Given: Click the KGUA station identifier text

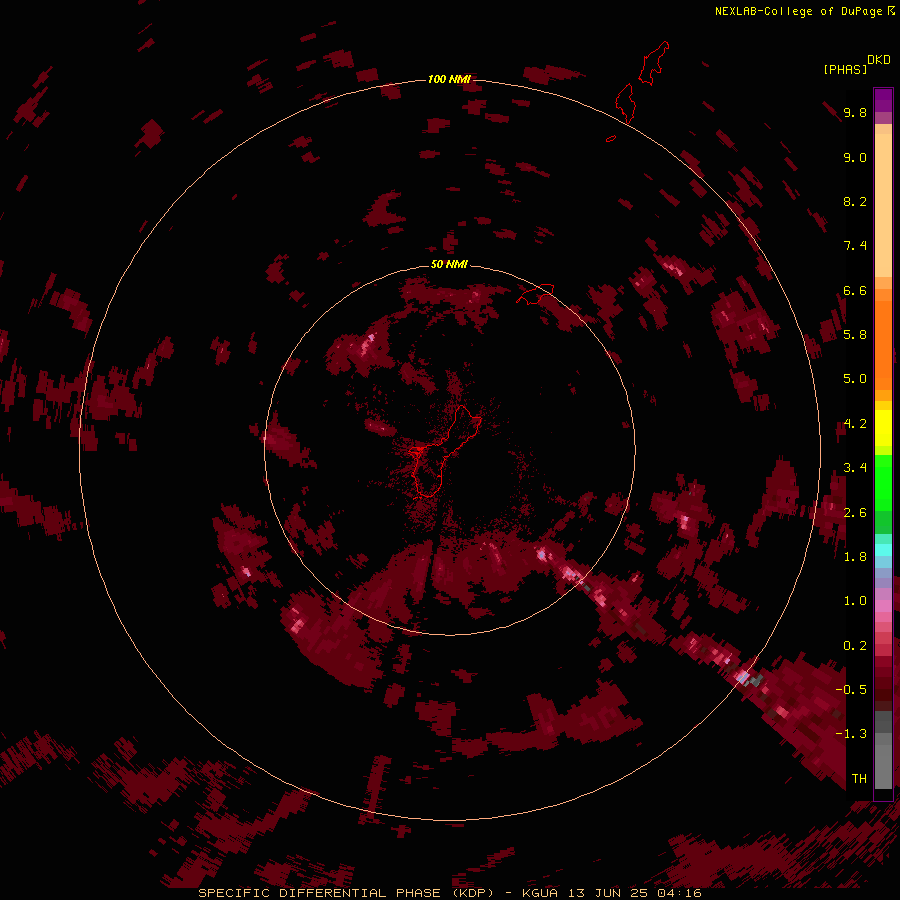Looking at the screenshot, I should click(x=540, y=893).
